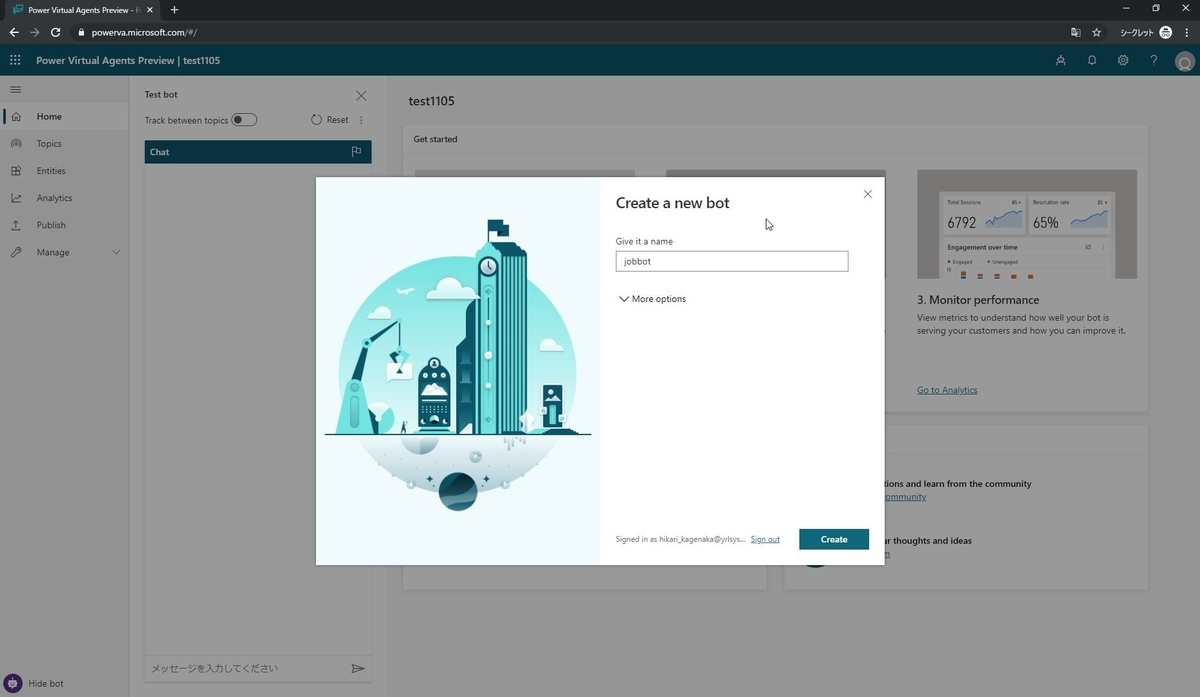Viewport: 1200px width, 697px height.
Task: Click the test1105 page title
Action: (x=432, y=102)
